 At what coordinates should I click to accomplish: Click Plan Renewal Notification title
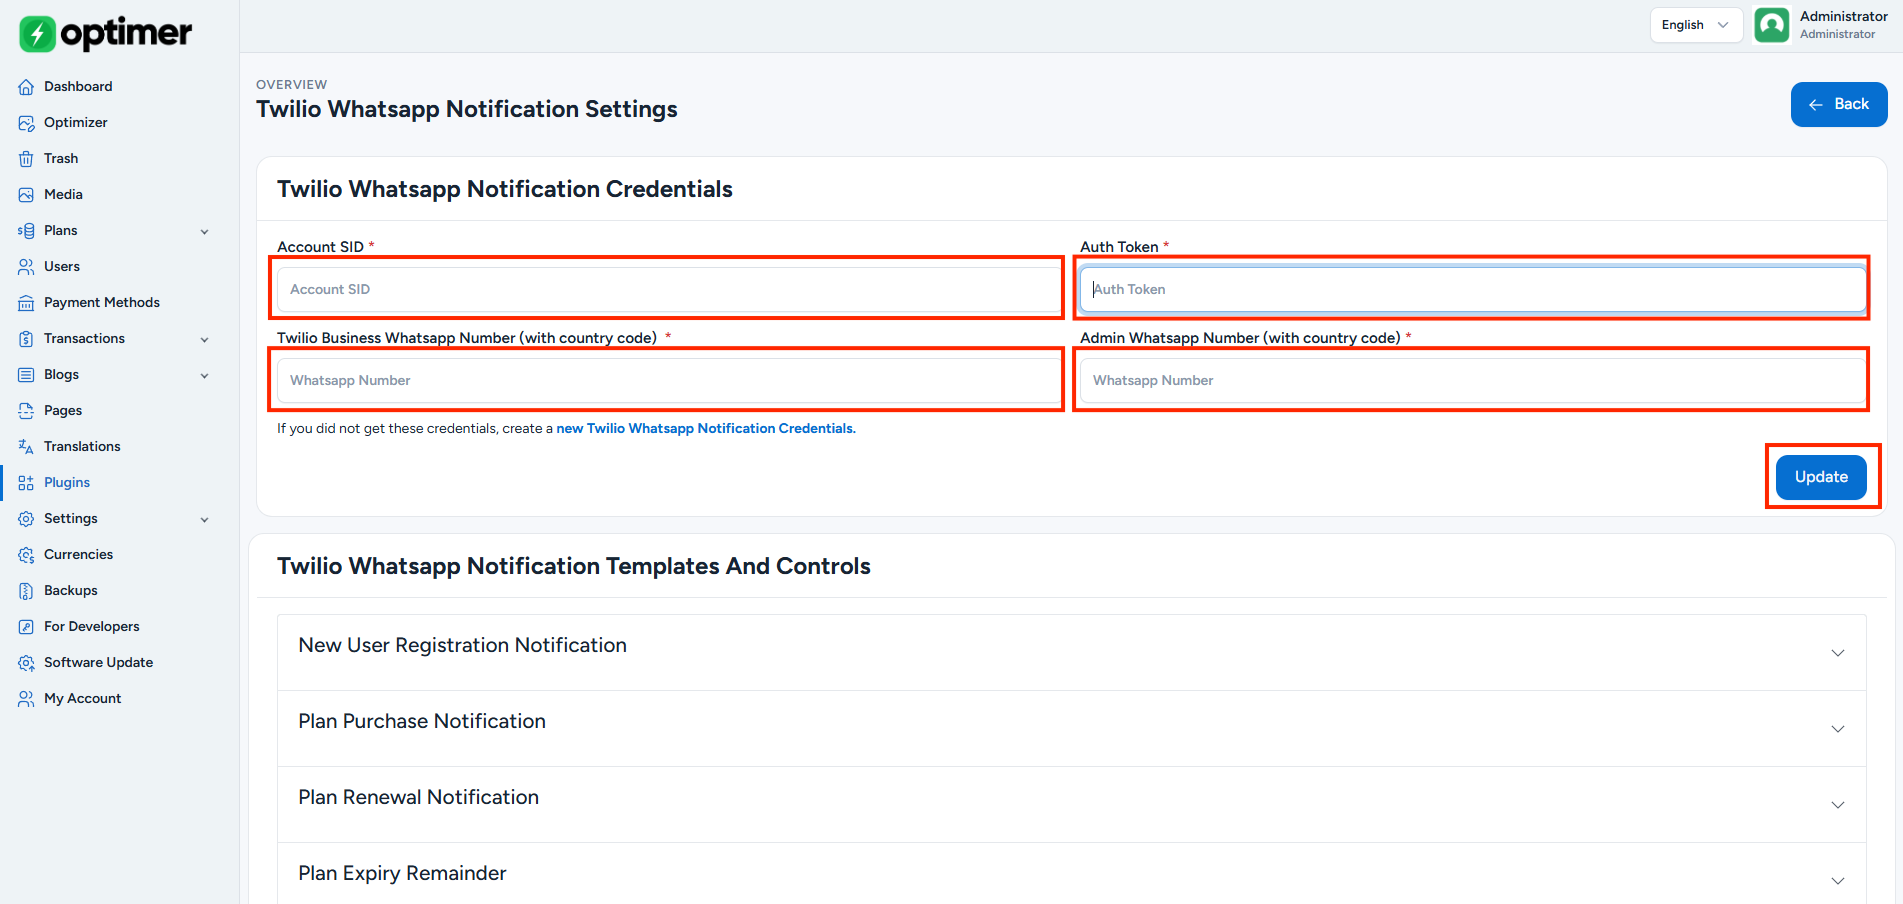point(418,798)
